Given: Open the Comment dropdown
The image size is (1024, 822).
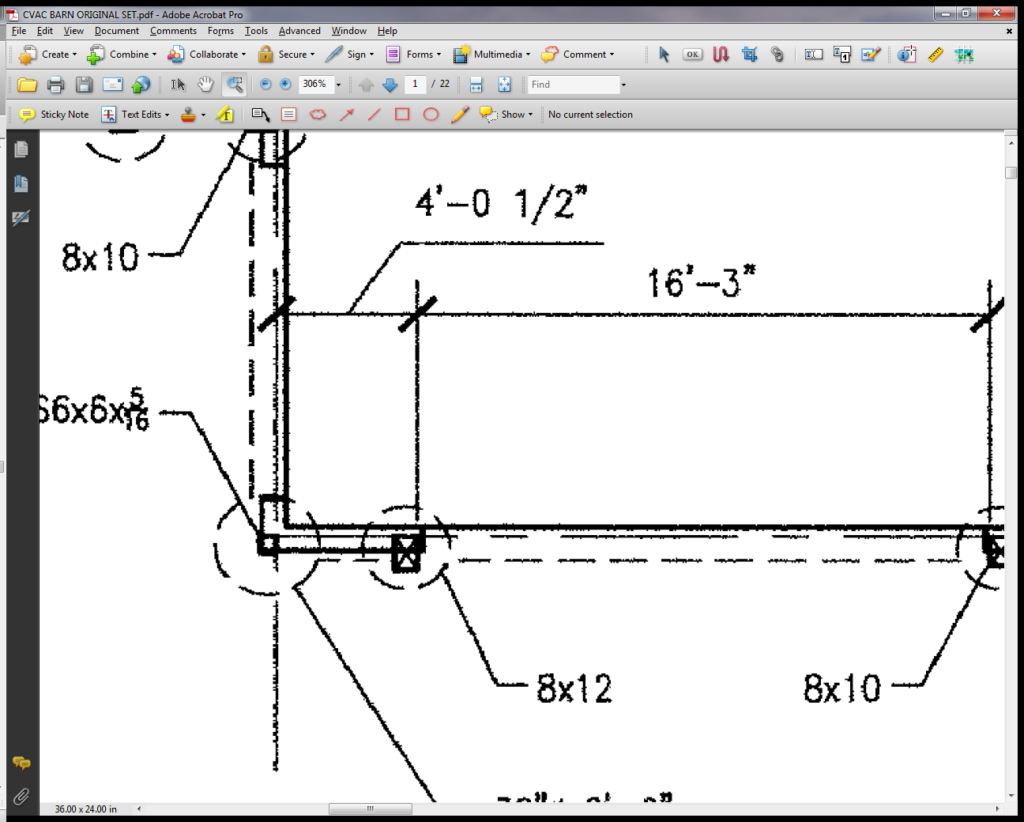Looking at the screenshot, I should pyautogui.click(x=578, y=54).
